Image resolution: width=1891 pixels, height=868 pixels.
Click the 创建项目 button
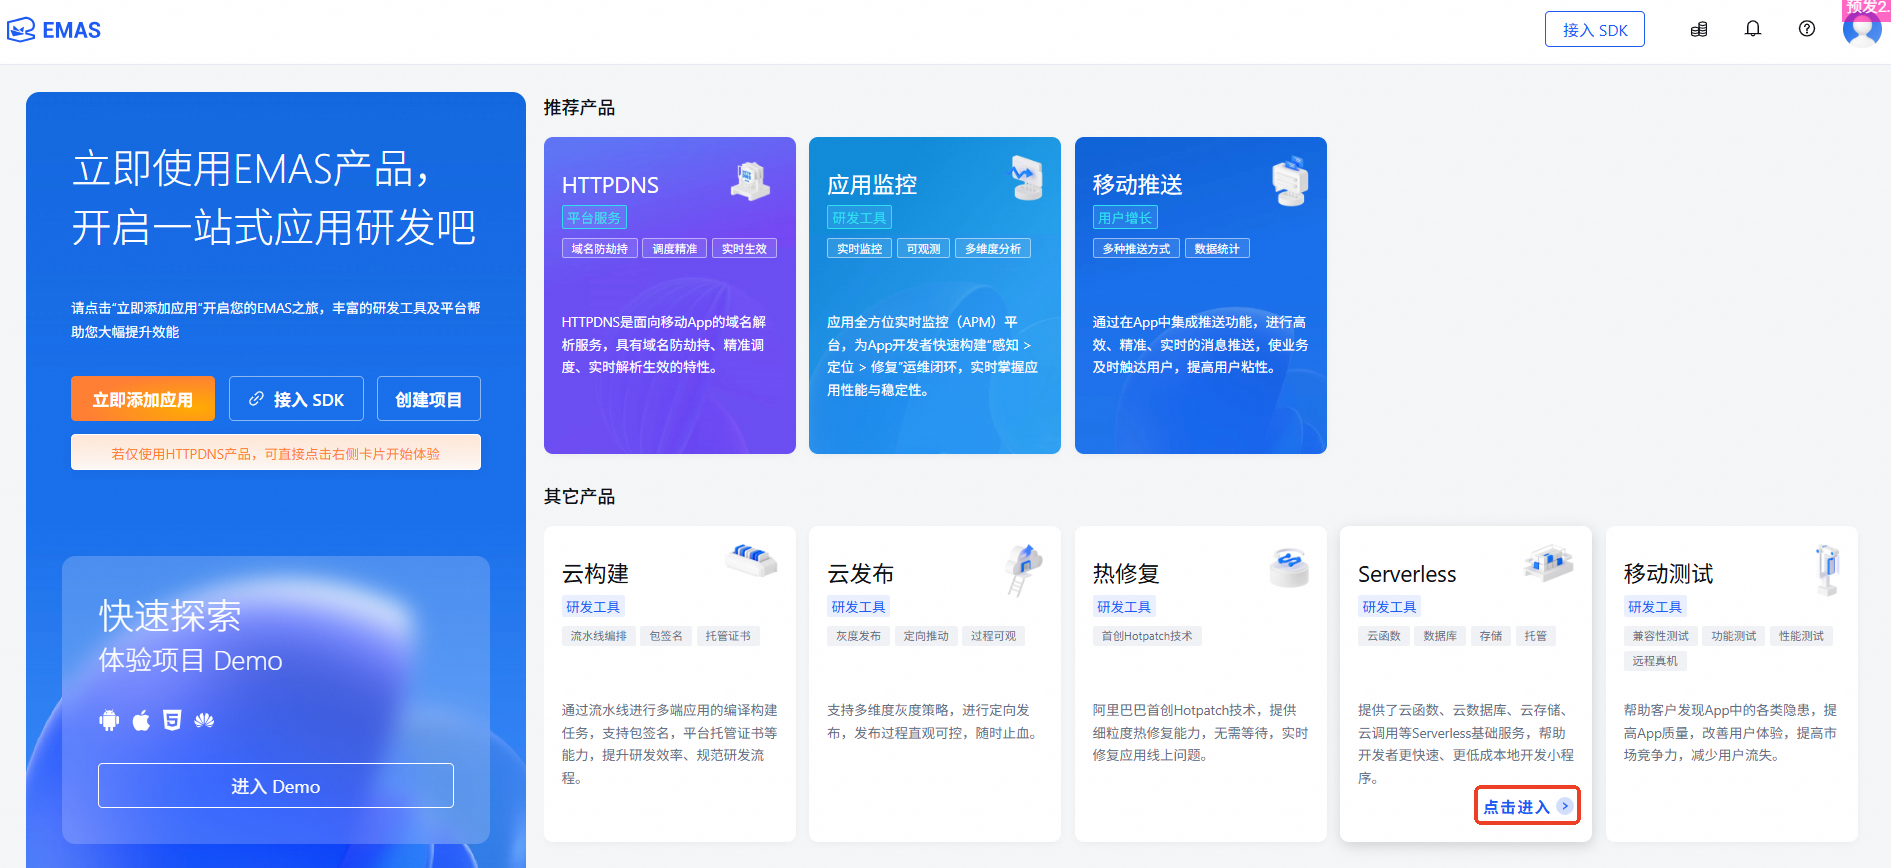coord(429,399)
